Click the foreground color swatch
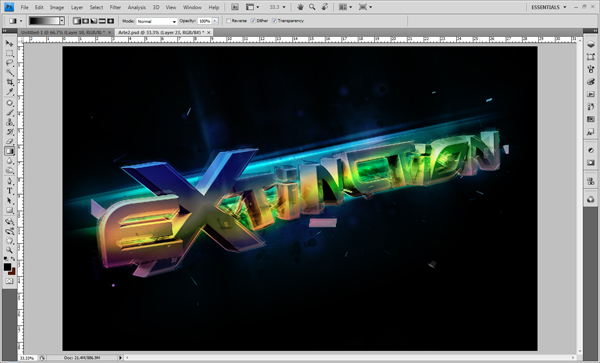 coord(7,267)
